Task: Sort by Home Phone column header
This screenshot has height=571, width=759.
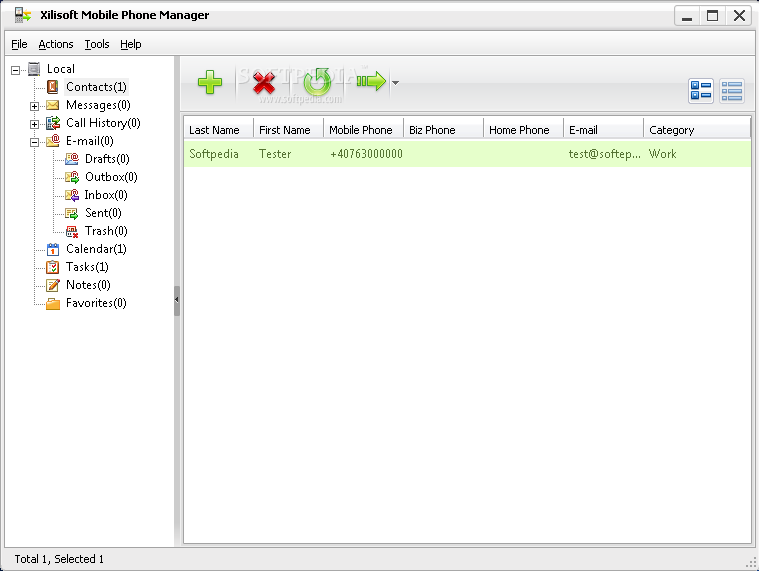Action: [x=523, y=130]
